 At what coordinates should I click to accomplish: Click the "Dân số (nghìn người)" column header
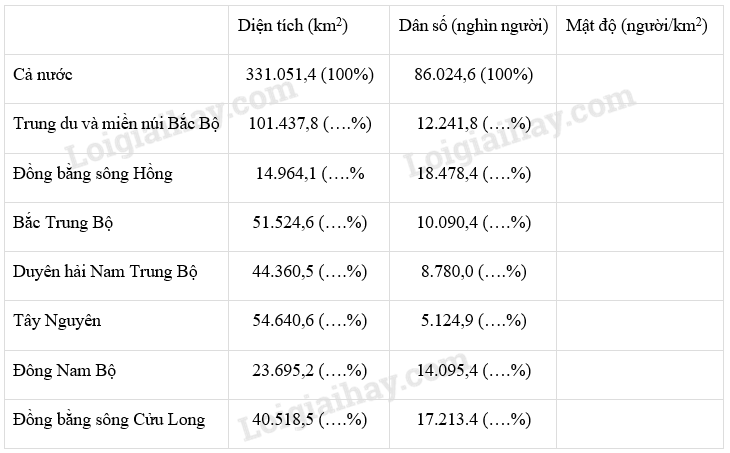point(473,26)
